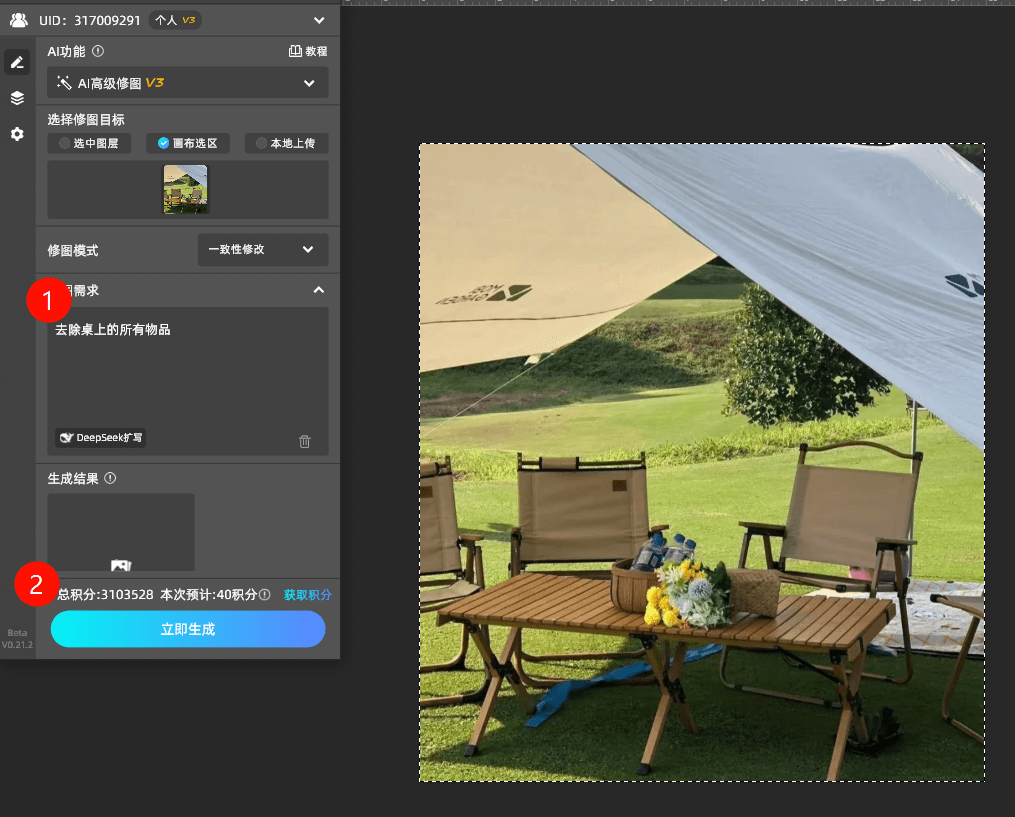The width and height of the screenshot is (1015, 817).
Task: Click the users account icon beside UID
Action: click(18, 19)
